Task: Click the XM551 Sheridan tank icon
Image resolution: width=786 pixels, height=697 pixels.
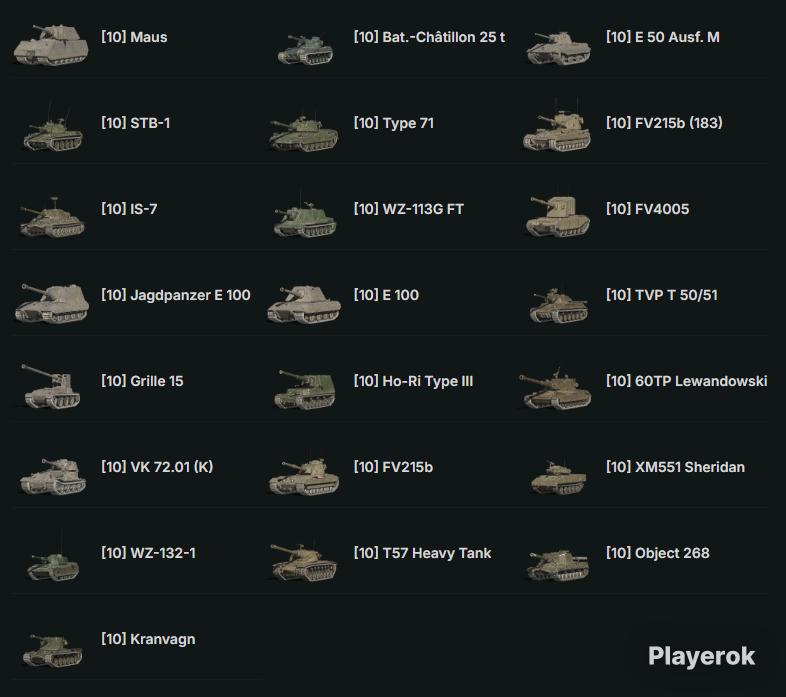Action: click(558, 478)
